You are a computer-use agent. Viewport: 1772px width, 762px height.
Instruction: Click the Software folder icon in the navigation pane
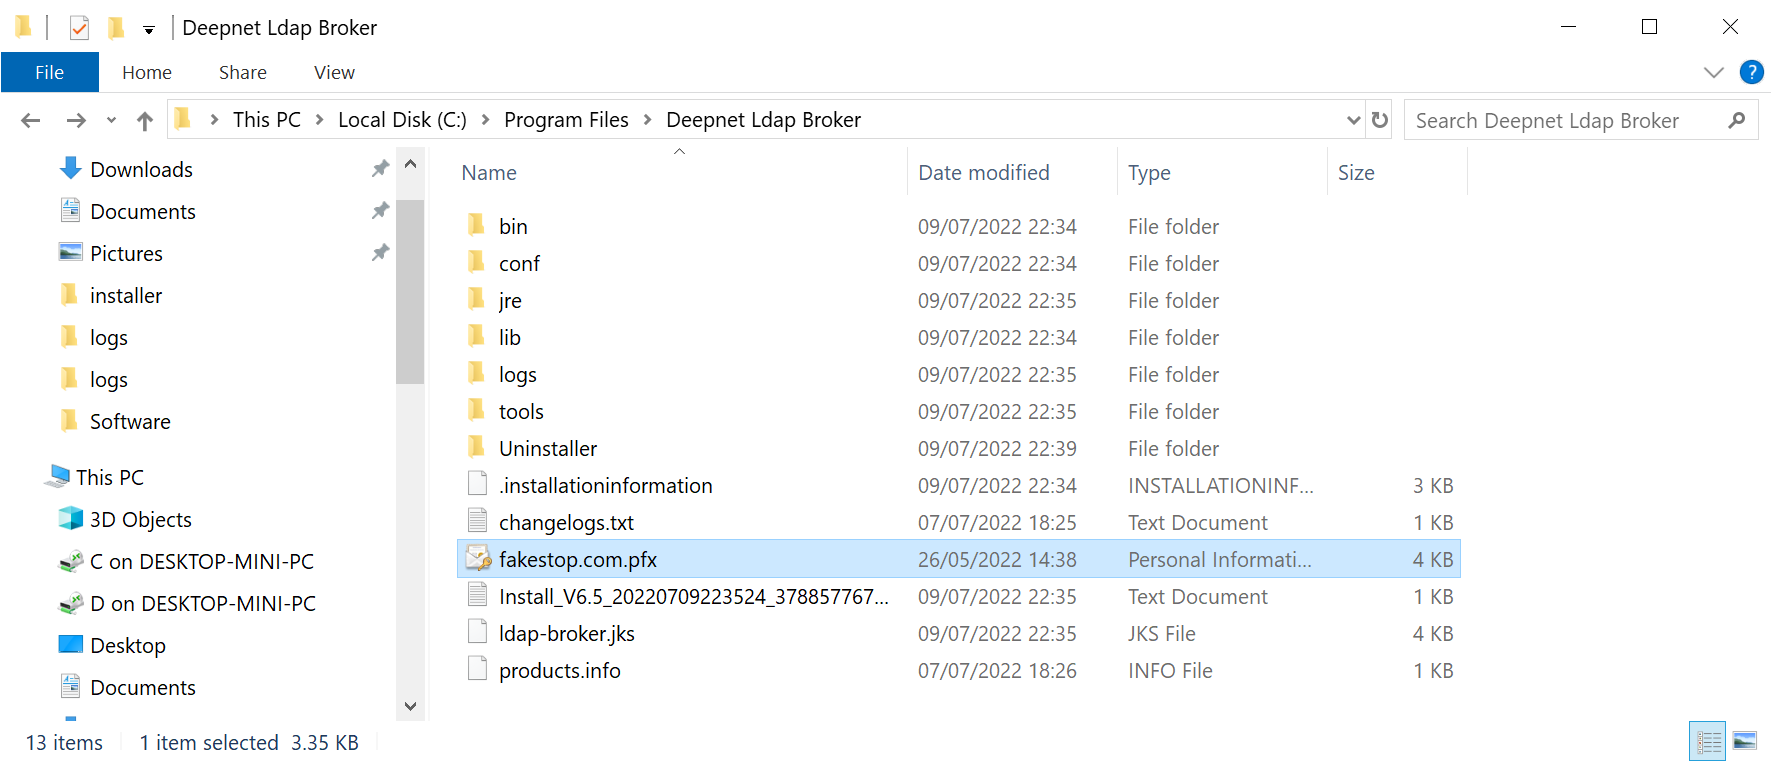point(69,421)
